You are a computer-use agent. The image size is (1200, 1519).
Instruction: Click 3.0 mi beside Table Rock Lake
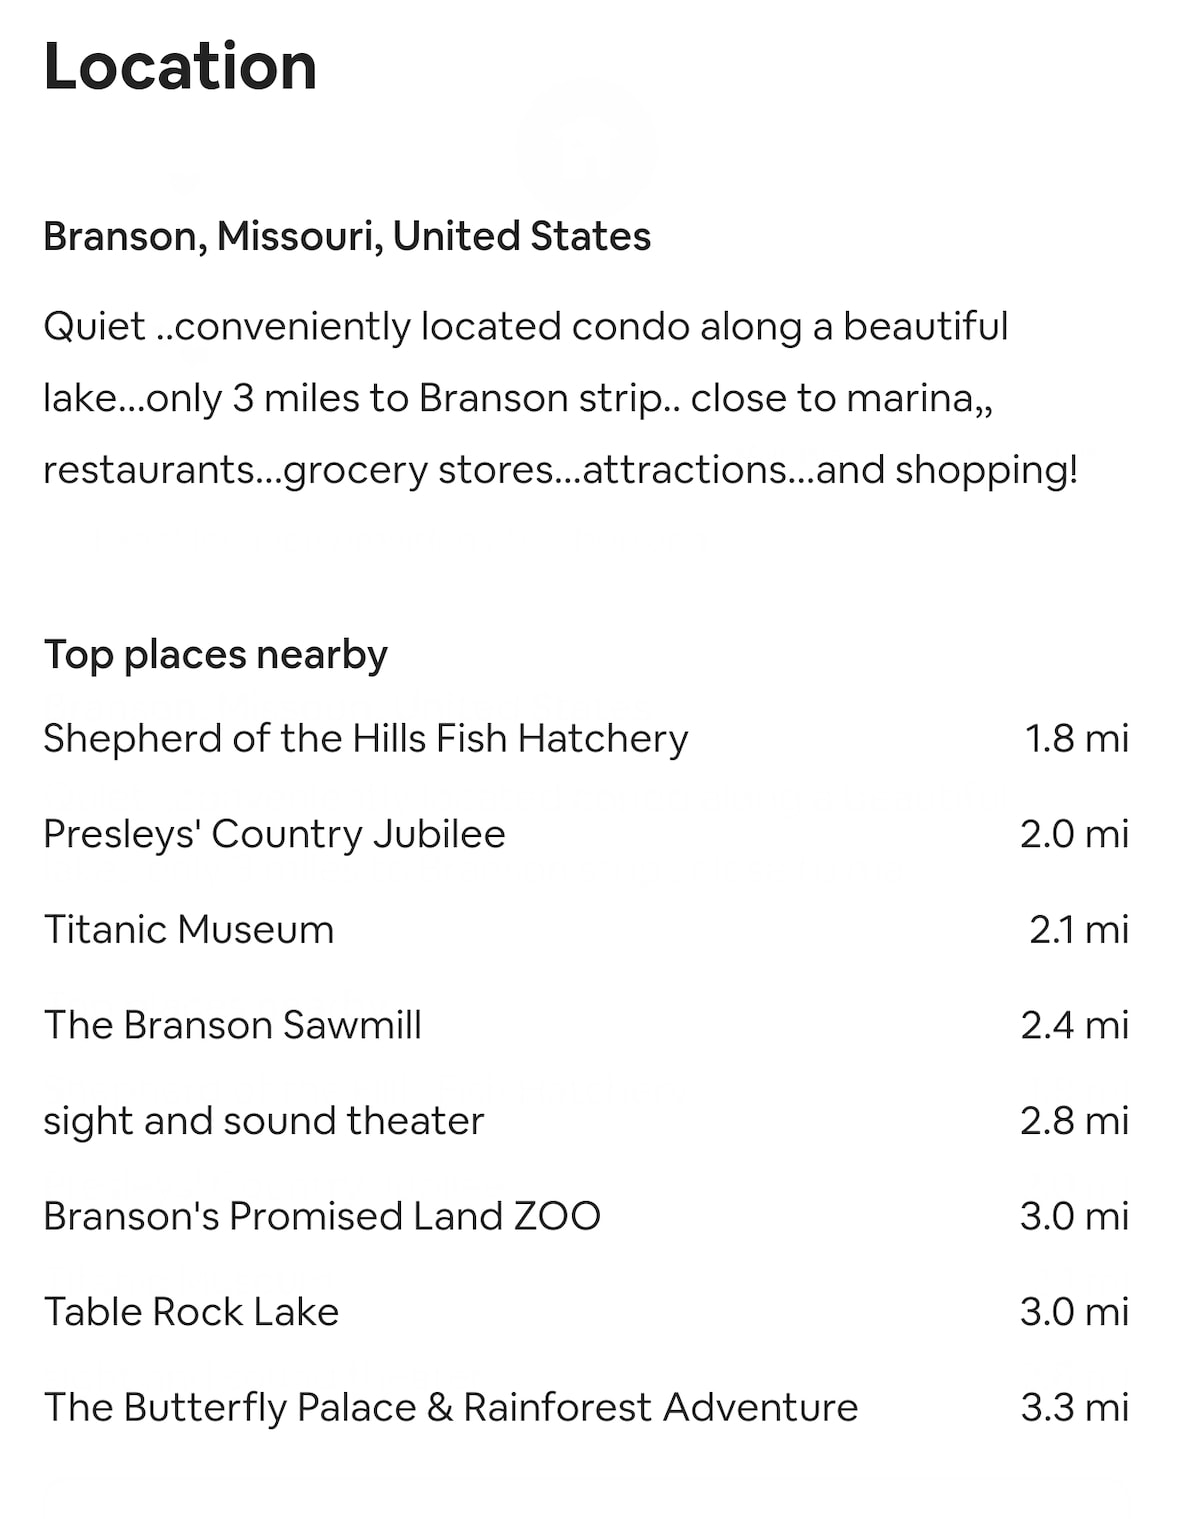pyautogui.click(x=1075, y=1312)
